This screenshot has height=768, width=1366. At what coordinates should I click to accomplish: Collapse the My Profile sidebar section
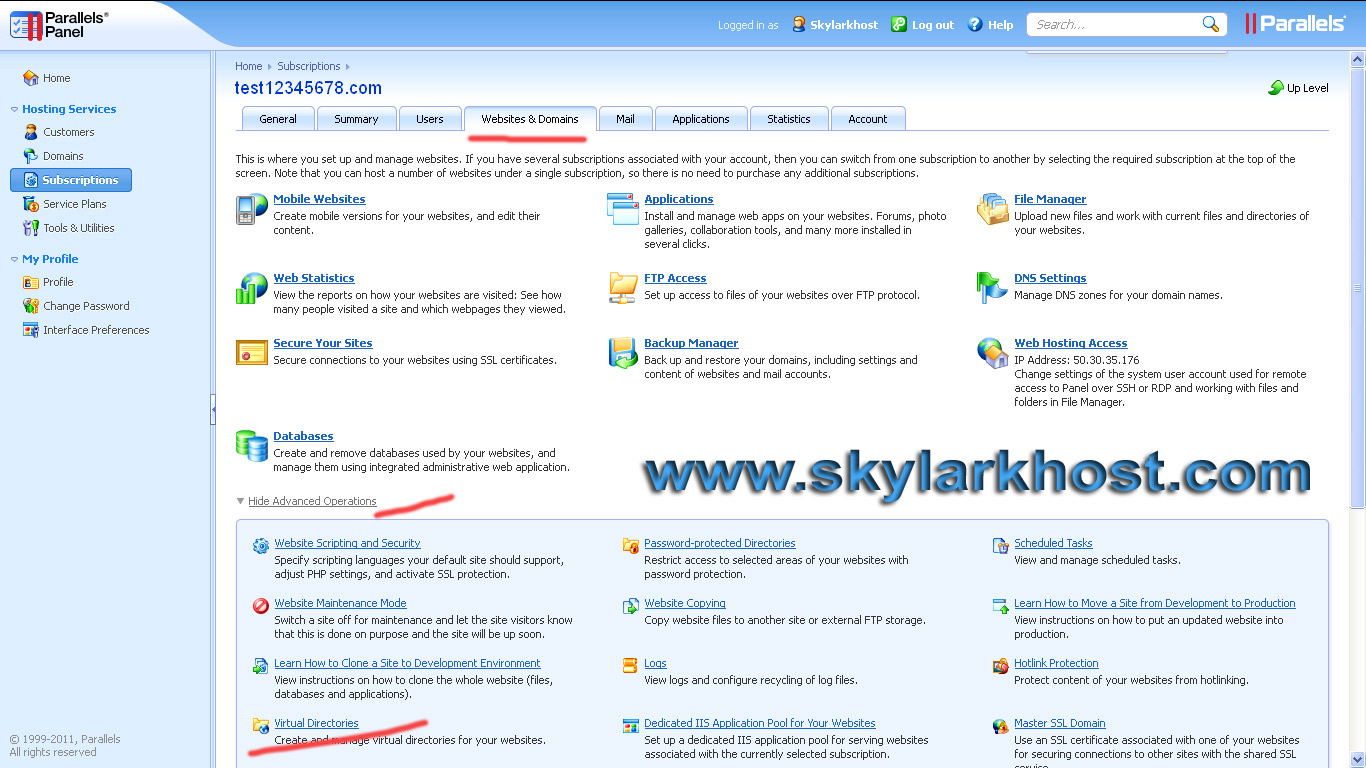[14, 259]
